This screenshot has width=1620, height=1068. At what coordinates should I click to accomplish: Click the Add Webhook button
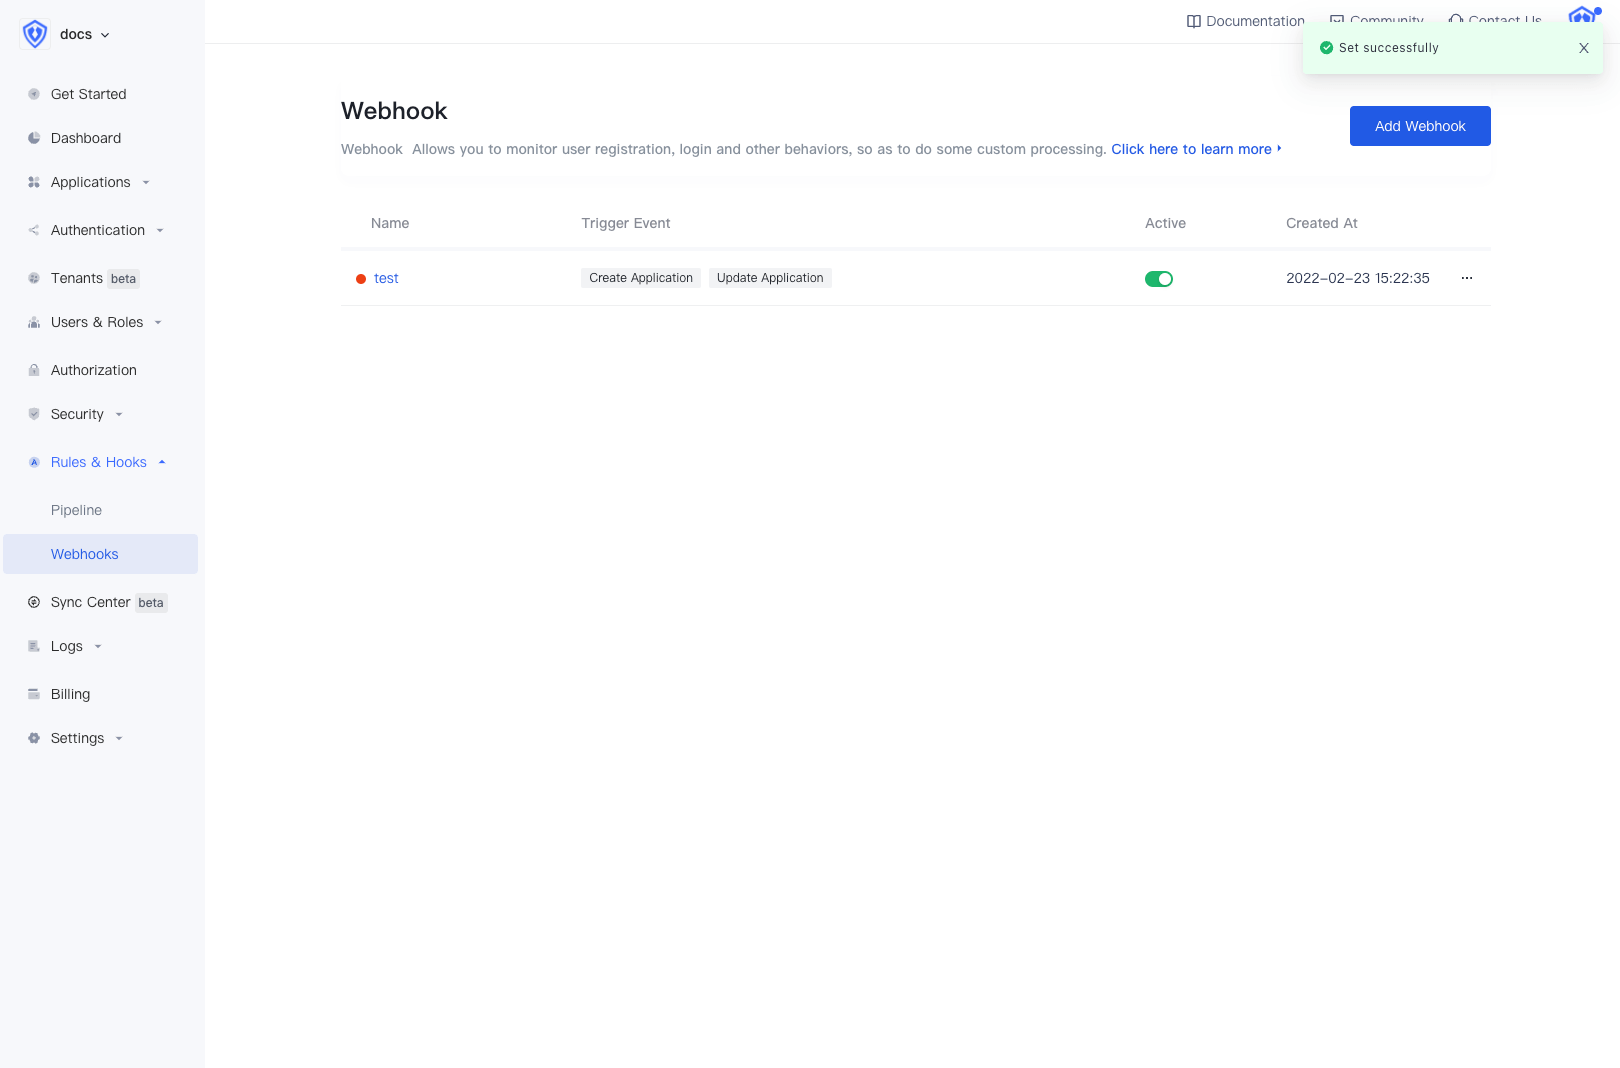coord(1419,126)
